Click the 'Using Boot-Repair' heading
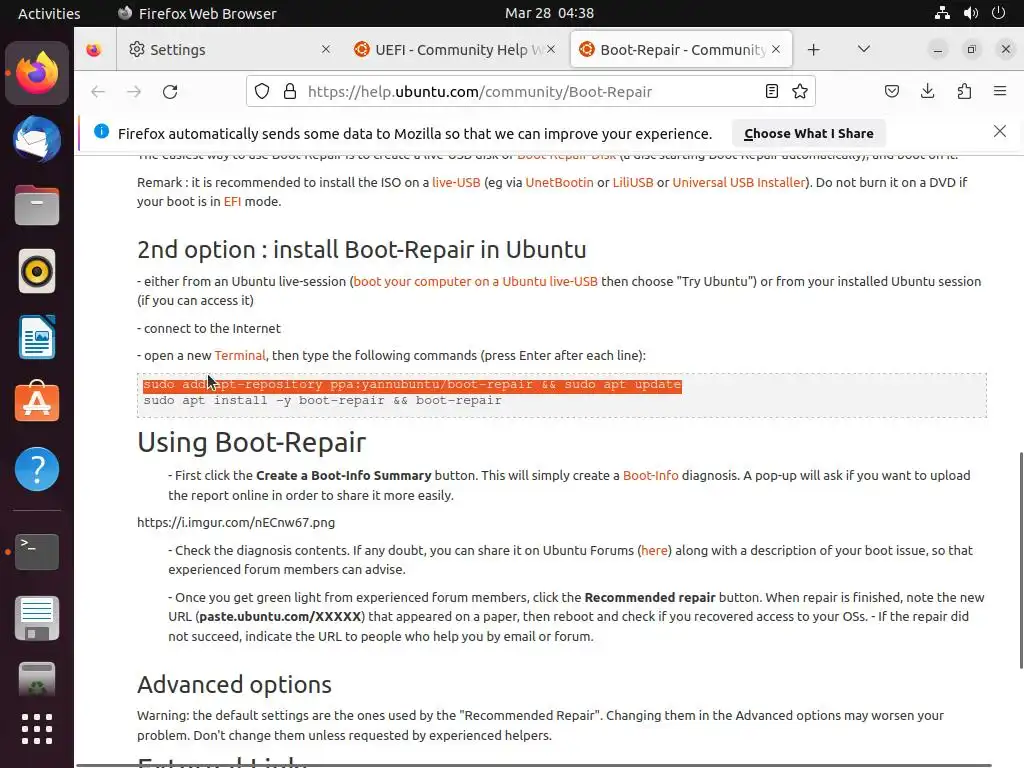 coord(251,442)
